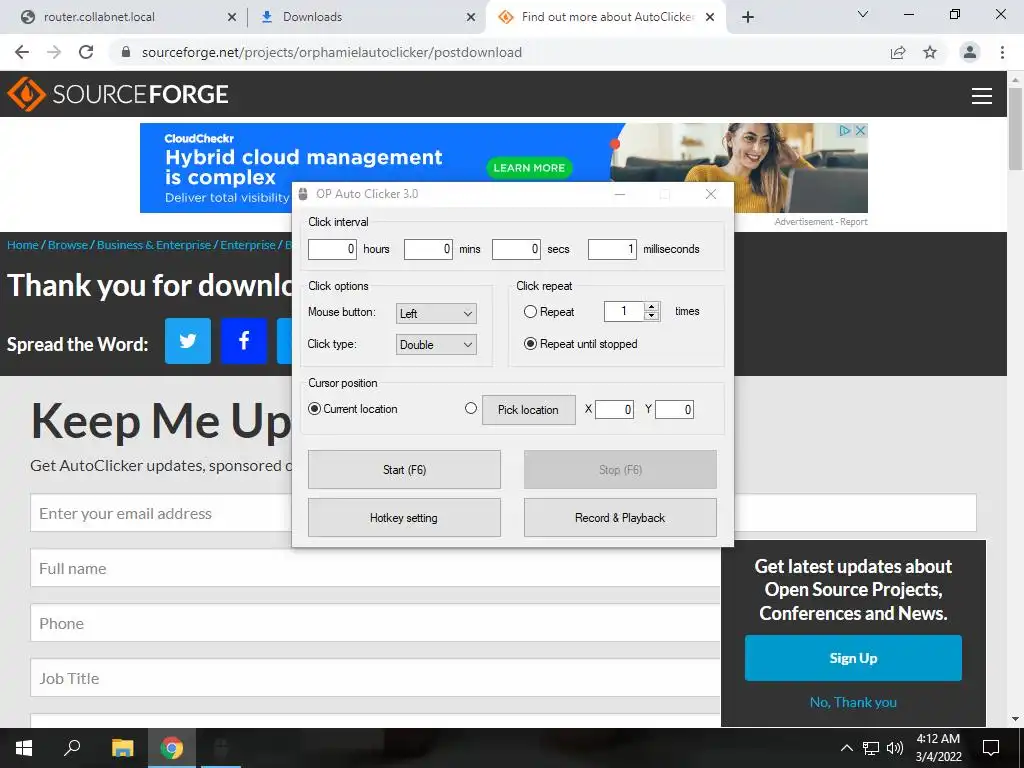Open Windows taskbar search
The width and height of the screenshot is (1024, 768).
(x=72, y=748)
